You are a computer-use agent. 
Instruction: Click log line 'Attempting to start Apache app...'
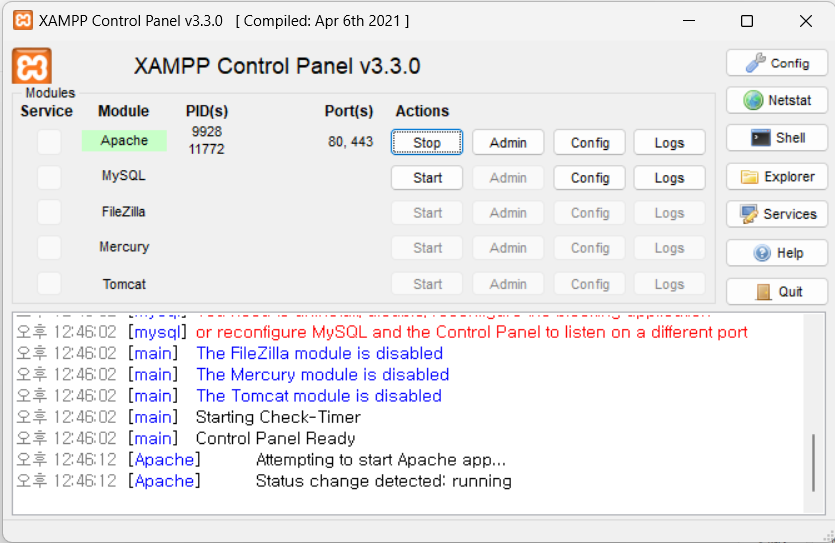381,459
